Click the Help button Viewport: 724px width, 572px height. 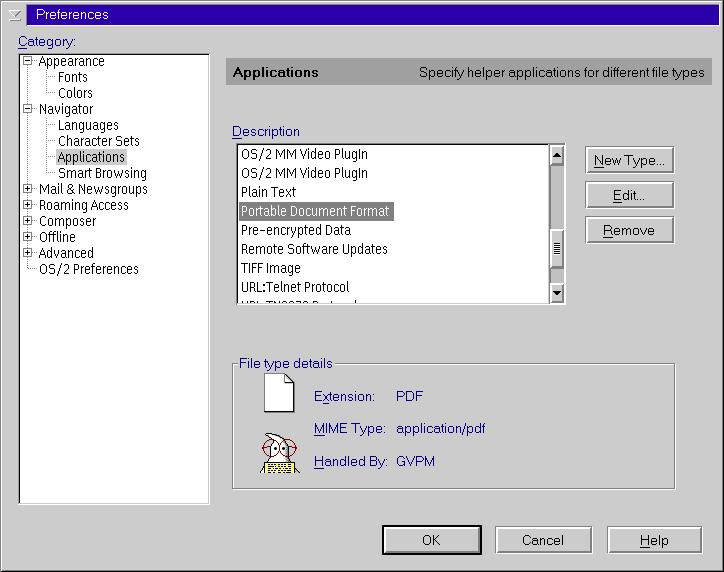tap(654, 540)
